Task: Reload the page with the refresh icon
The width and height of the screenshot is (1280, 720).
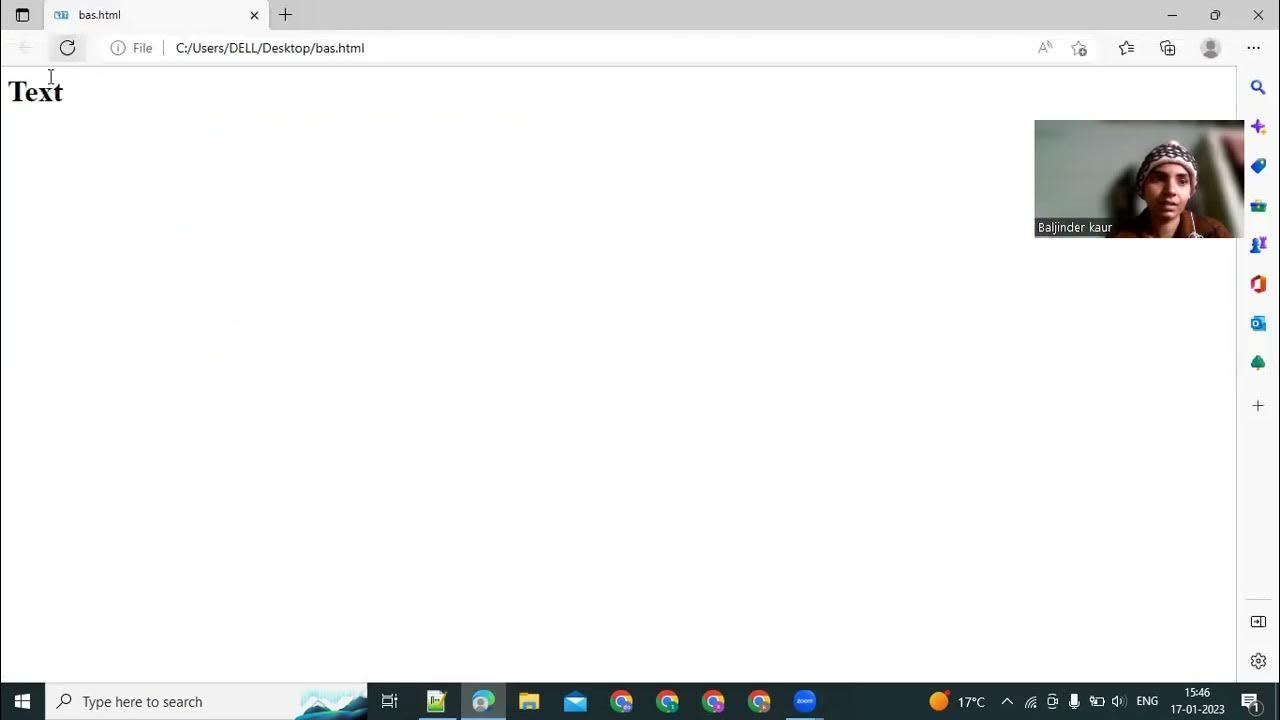Action: pyautogui.click(x=67, y=48)
